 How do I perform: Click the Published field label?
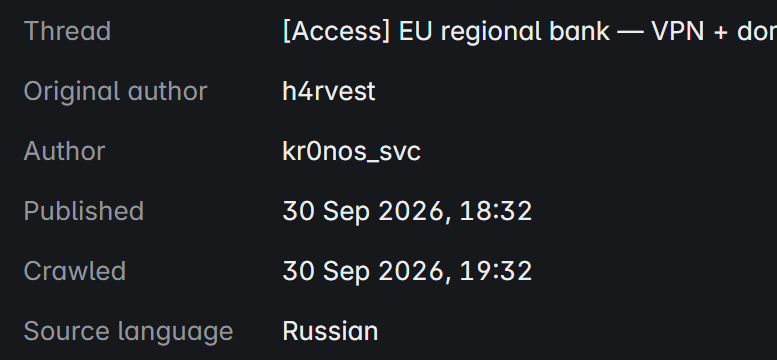click(84, 211)
